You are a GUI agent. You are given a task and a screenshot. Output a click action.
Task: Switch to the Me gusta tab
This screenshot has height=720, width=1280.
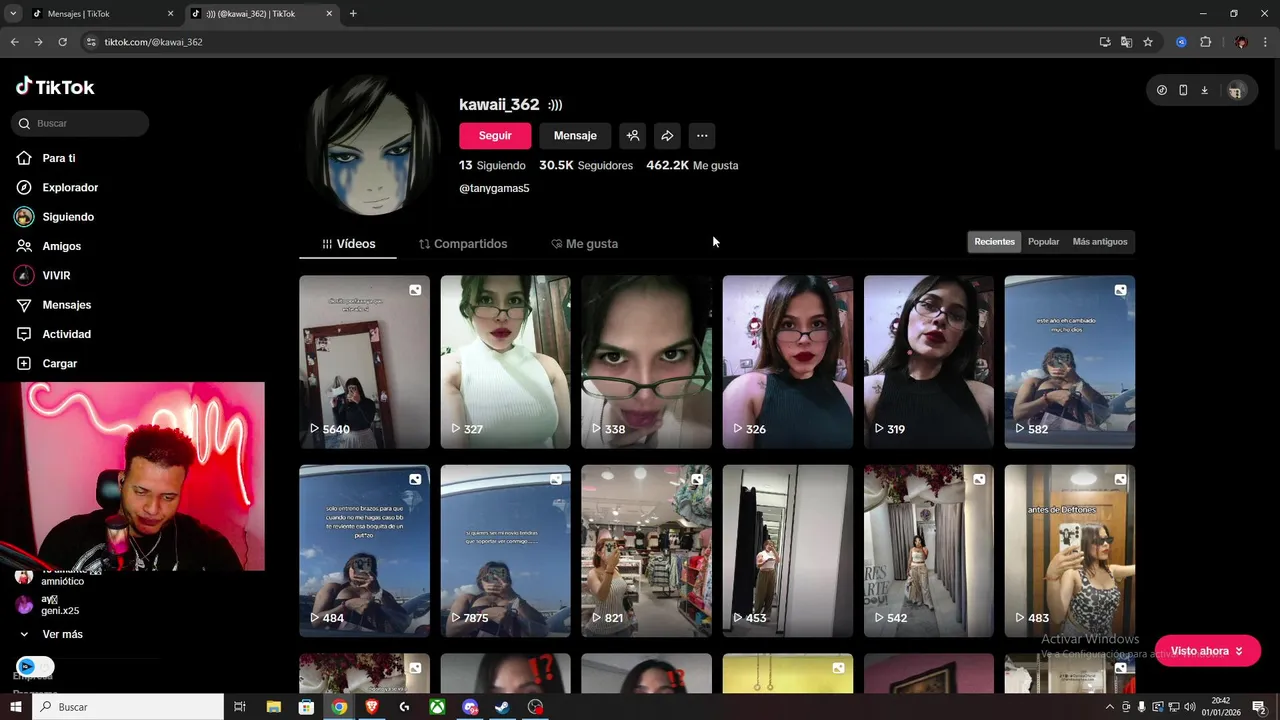point(585,244)
